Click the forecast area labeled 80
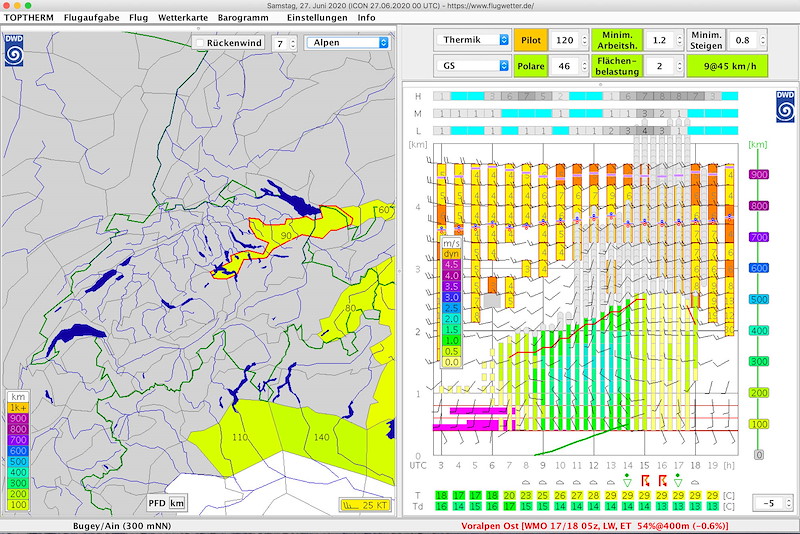Image resolution: width=800 pixels, height=534 pixels. pos(350,308)
